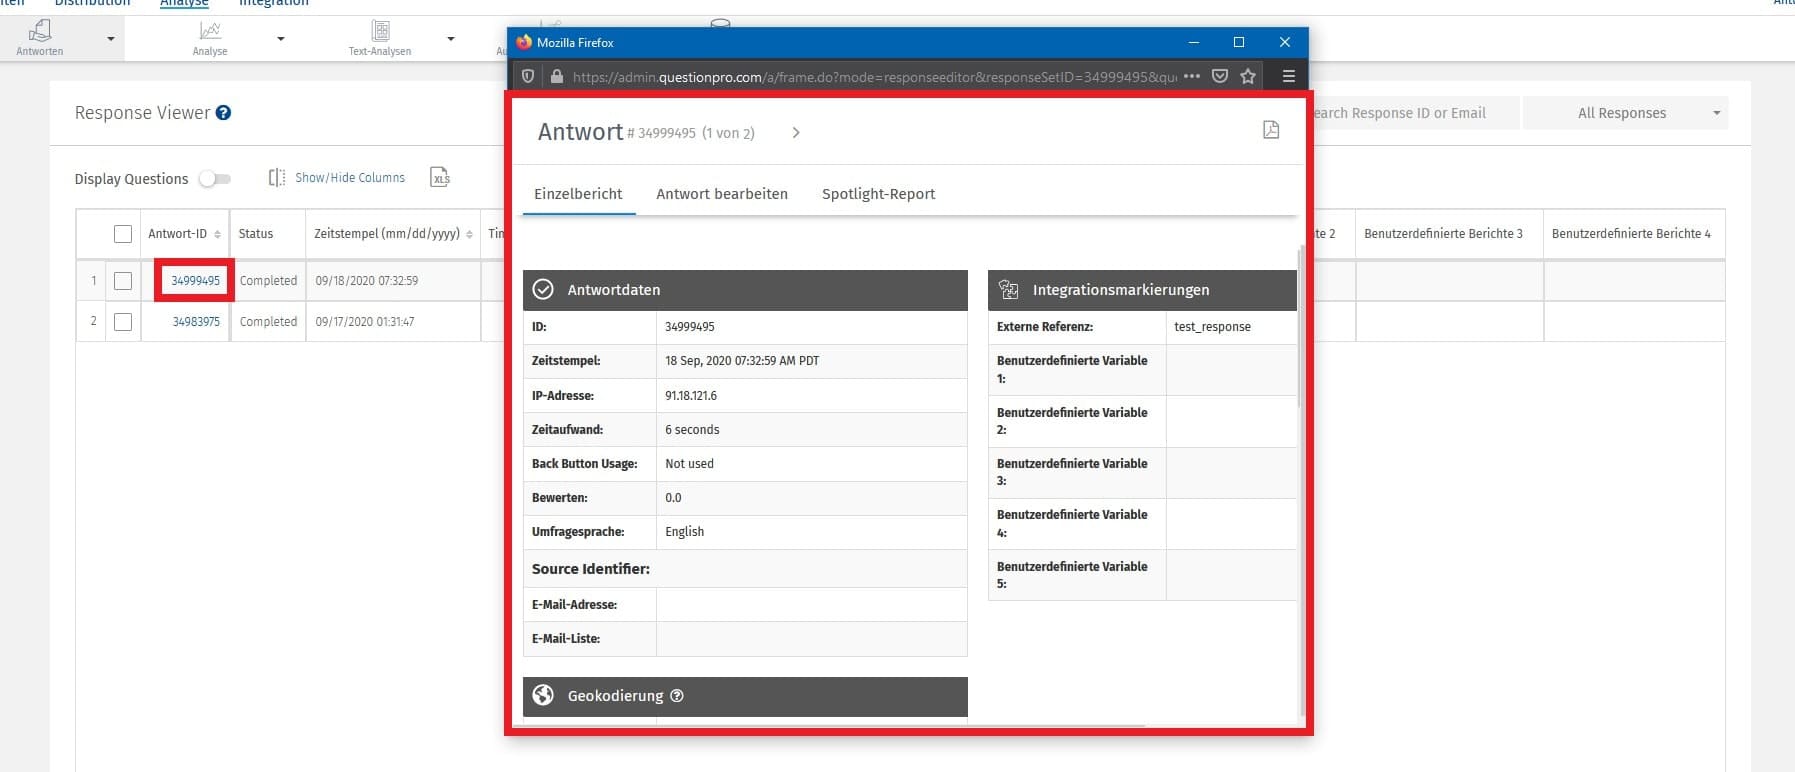
Task: Open the Firefox hamburger menu
Action: click(x=1288, y=76)
